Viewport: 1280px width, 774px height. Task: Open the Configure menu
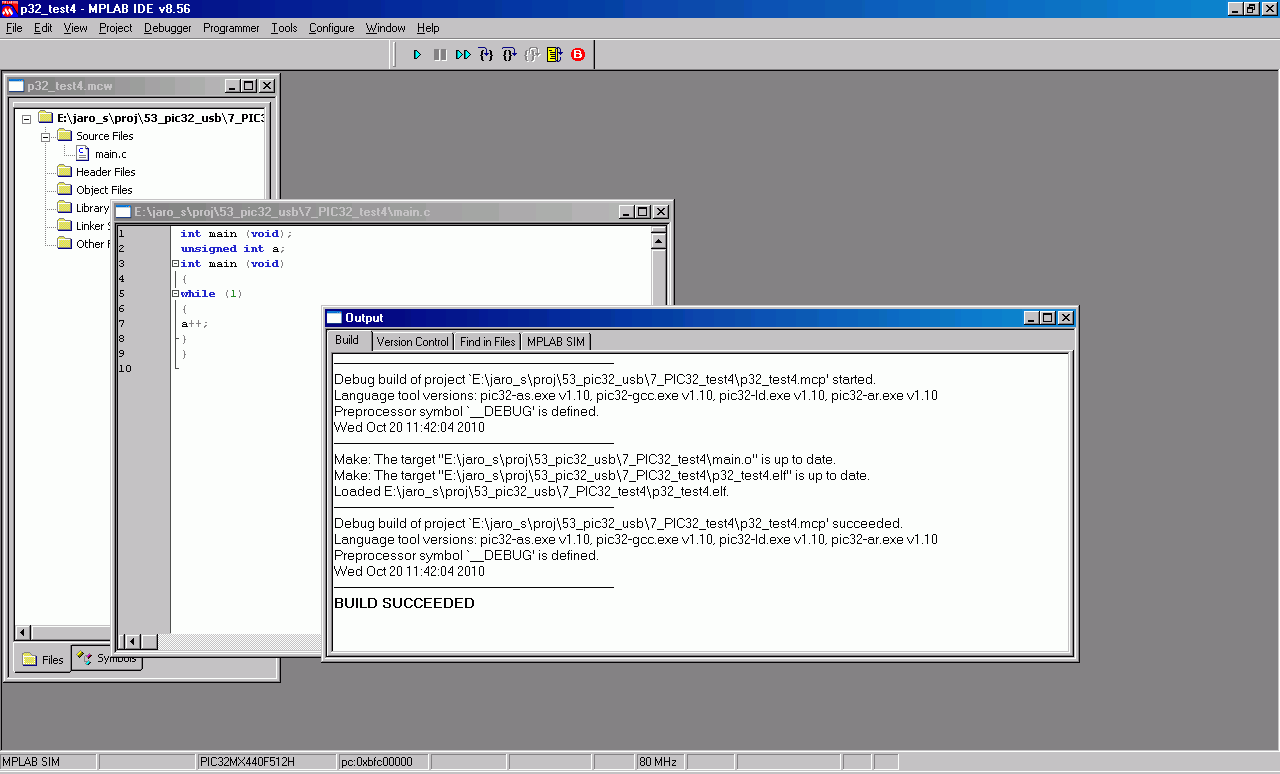[331, 28]
